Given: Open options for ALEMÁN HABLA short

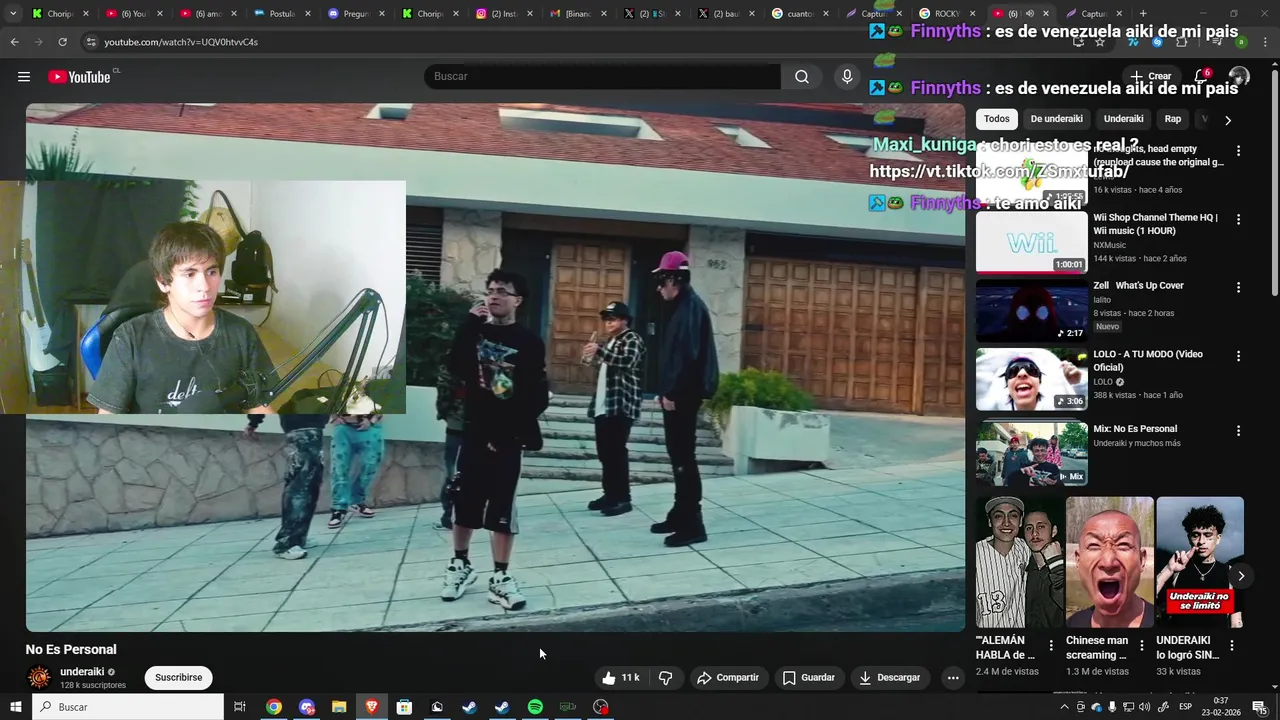Looking at the screenshot, I should click(x=1051, y=646).
